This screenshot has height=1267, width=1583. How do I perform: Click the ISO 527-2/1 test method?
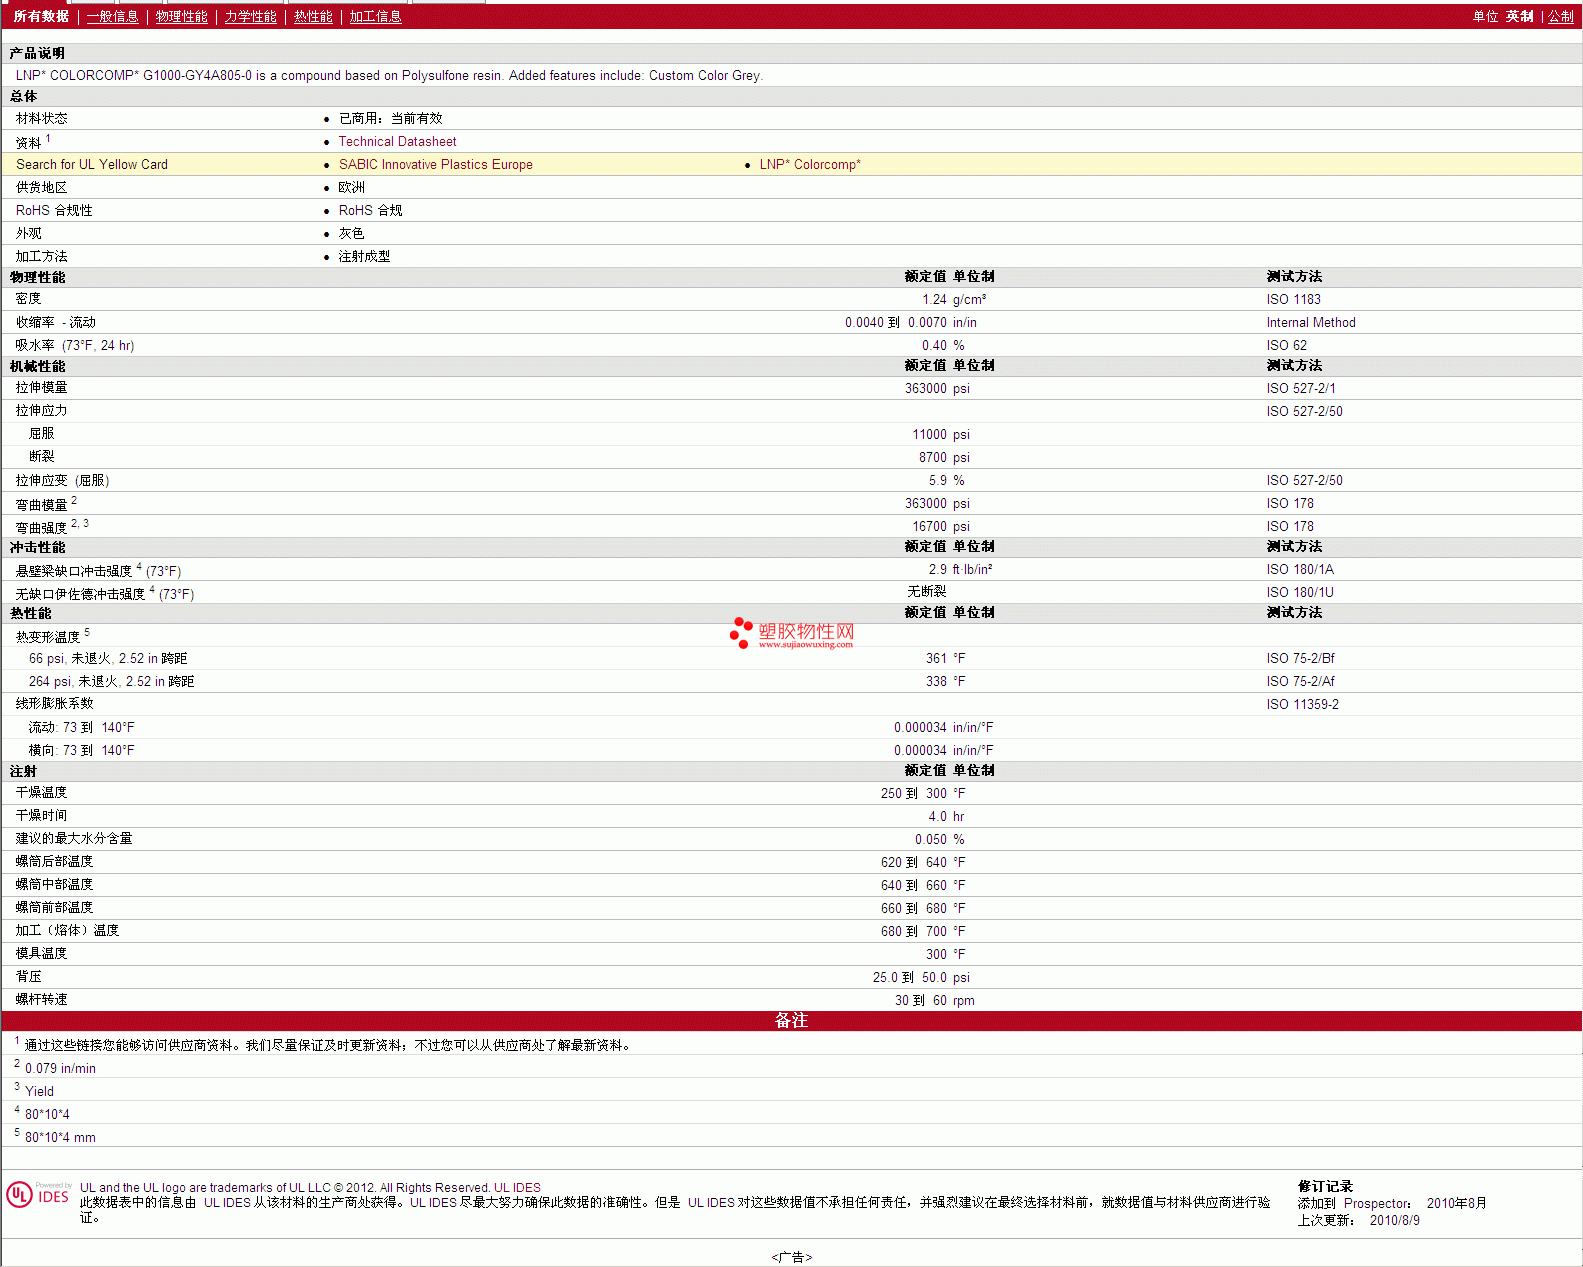(1301, 389)
